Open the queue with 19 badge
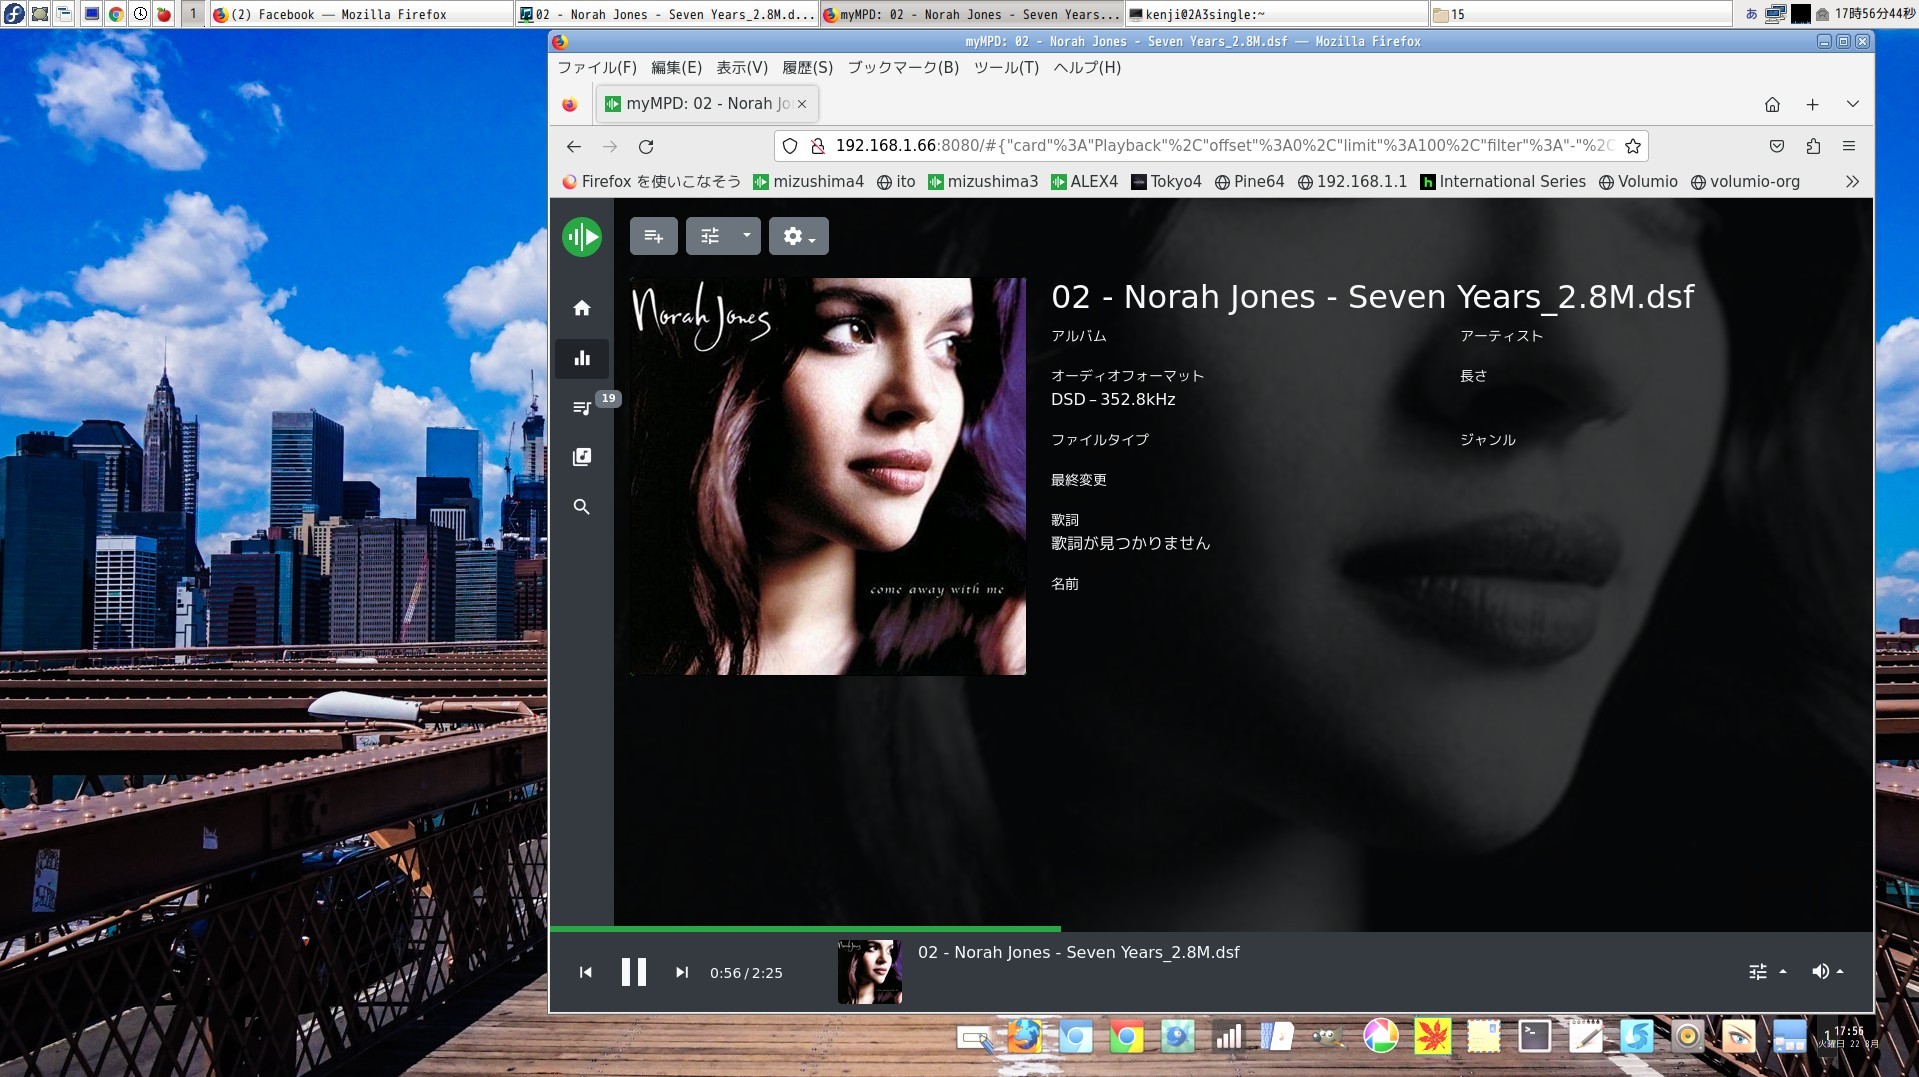This screenshot has width=1919, height=1077. point(582,407)
